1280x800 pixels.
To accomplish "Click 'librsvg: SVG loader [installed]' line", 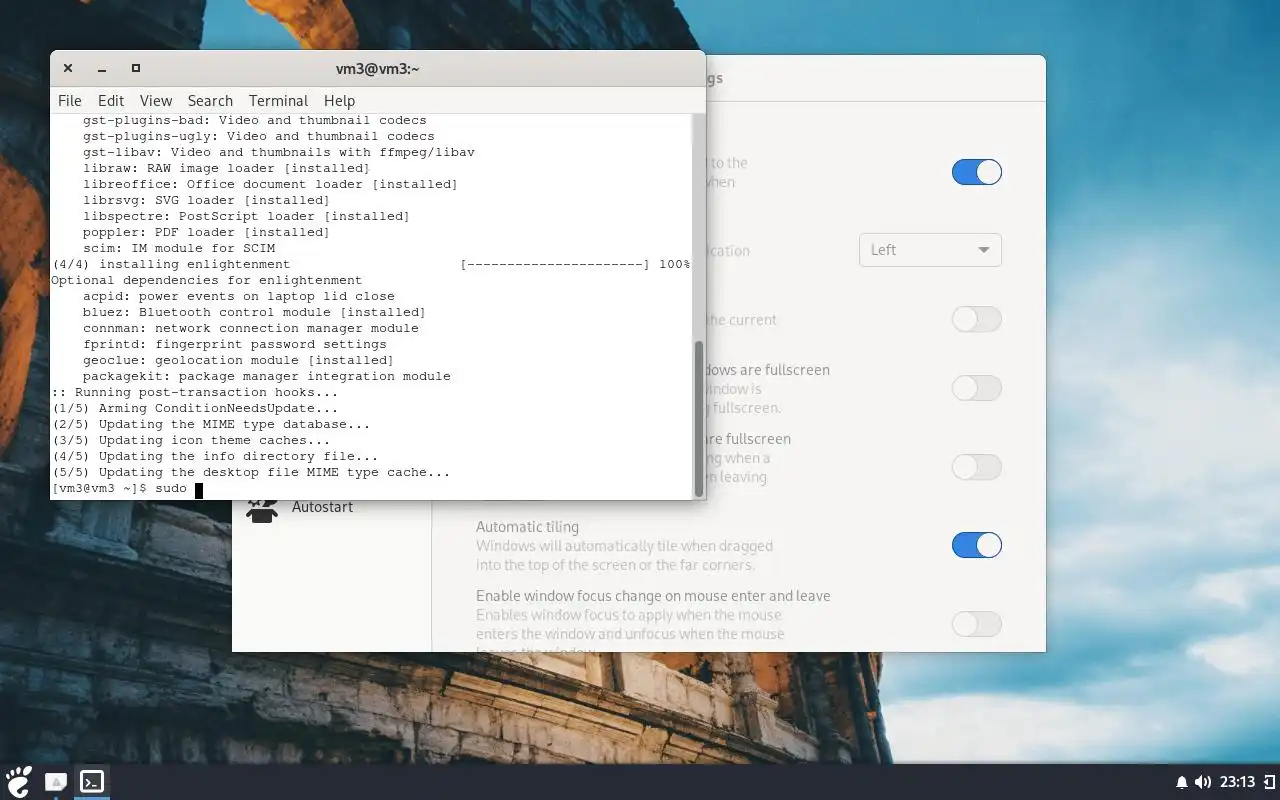I will pos(207,200).
